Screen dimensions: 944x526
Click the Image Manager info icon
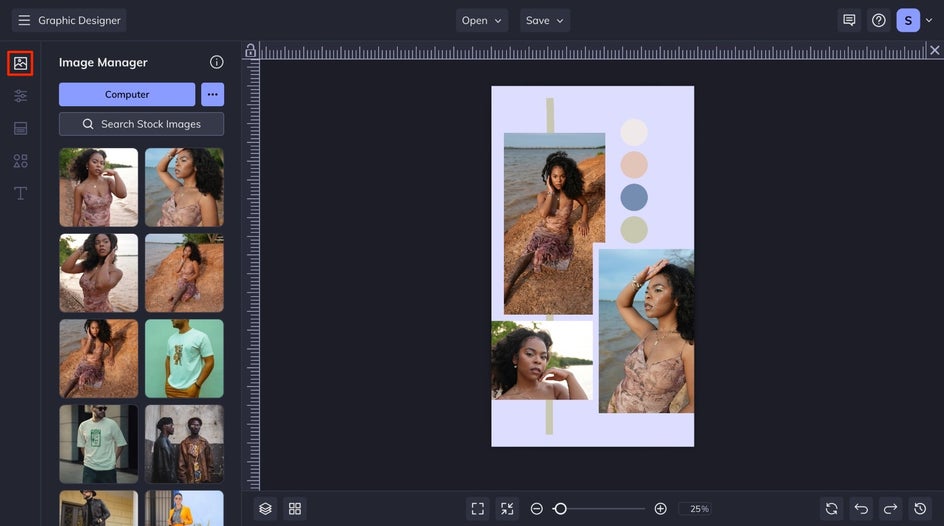[217, 62]
